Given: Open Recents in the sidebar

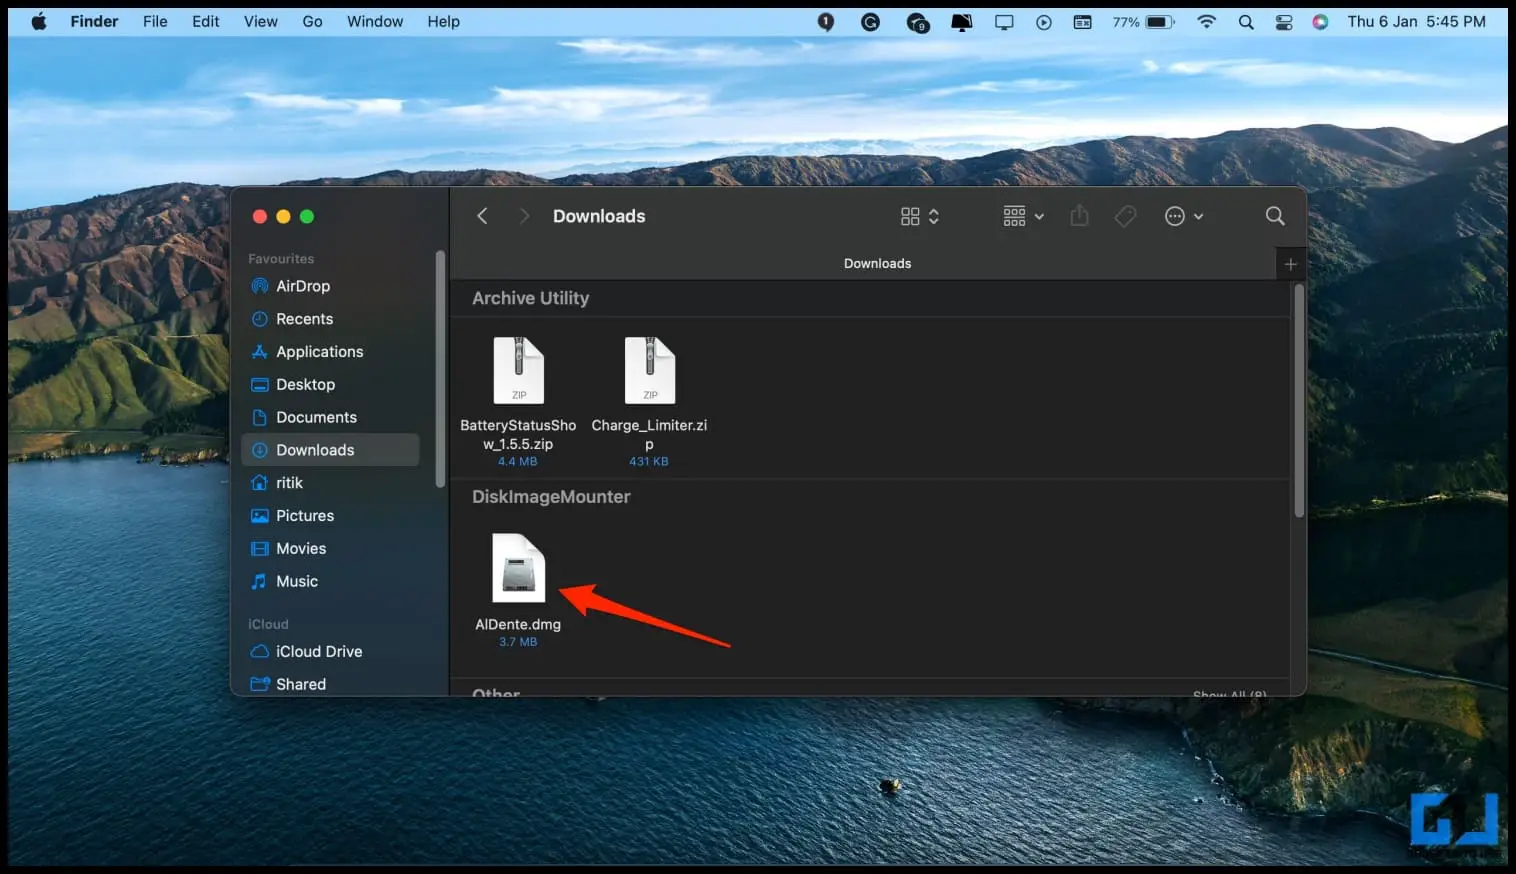Looking at the screenshot, I should (x=331, y=319).
